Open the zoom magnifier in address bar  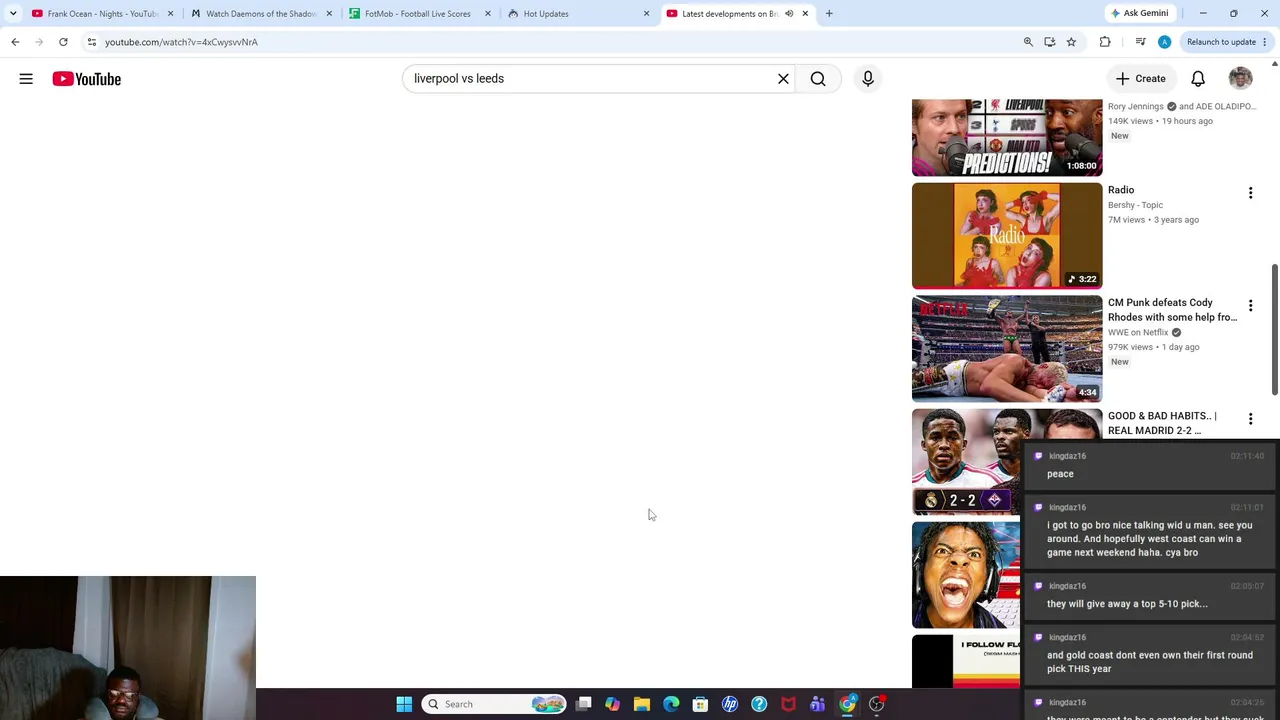[x=1028, y=42]
